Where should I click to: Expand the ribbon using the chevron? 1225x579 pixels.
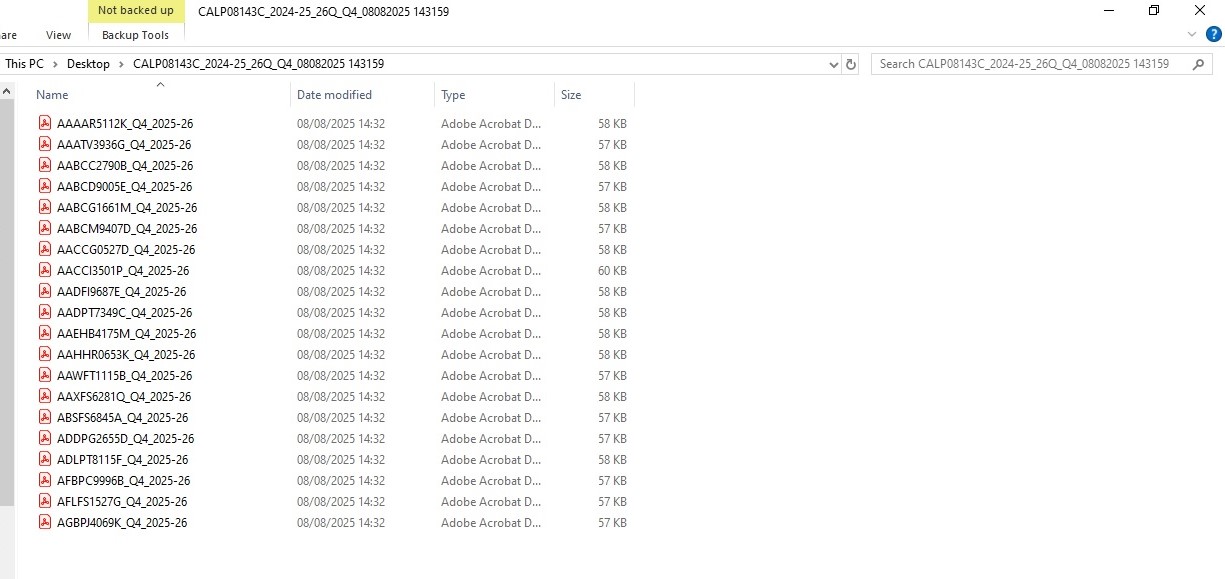click(1191, 34)
